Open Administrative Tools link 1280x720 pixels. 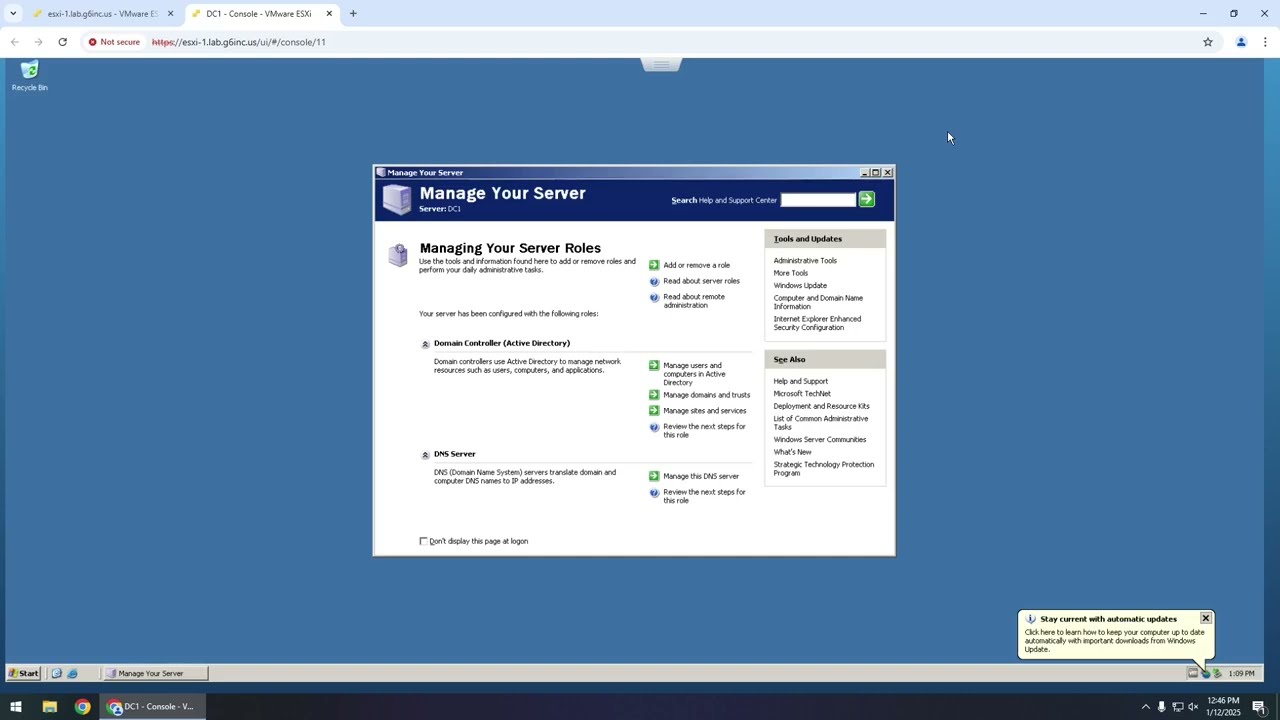point(805,261)
